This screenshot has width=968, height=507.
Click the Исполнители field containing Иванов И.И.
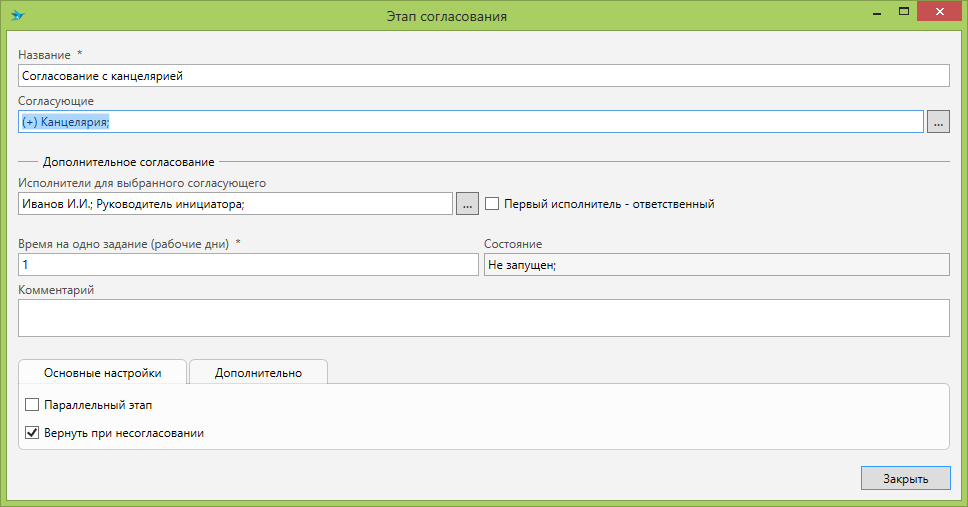tap(235, 204)
